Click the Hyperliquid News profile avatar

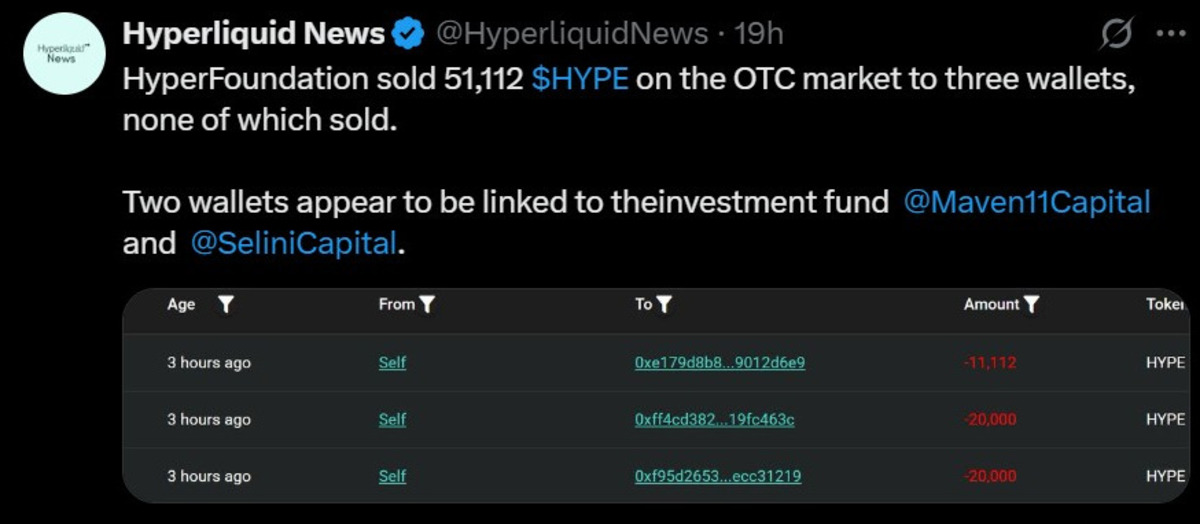coord(61,53)
